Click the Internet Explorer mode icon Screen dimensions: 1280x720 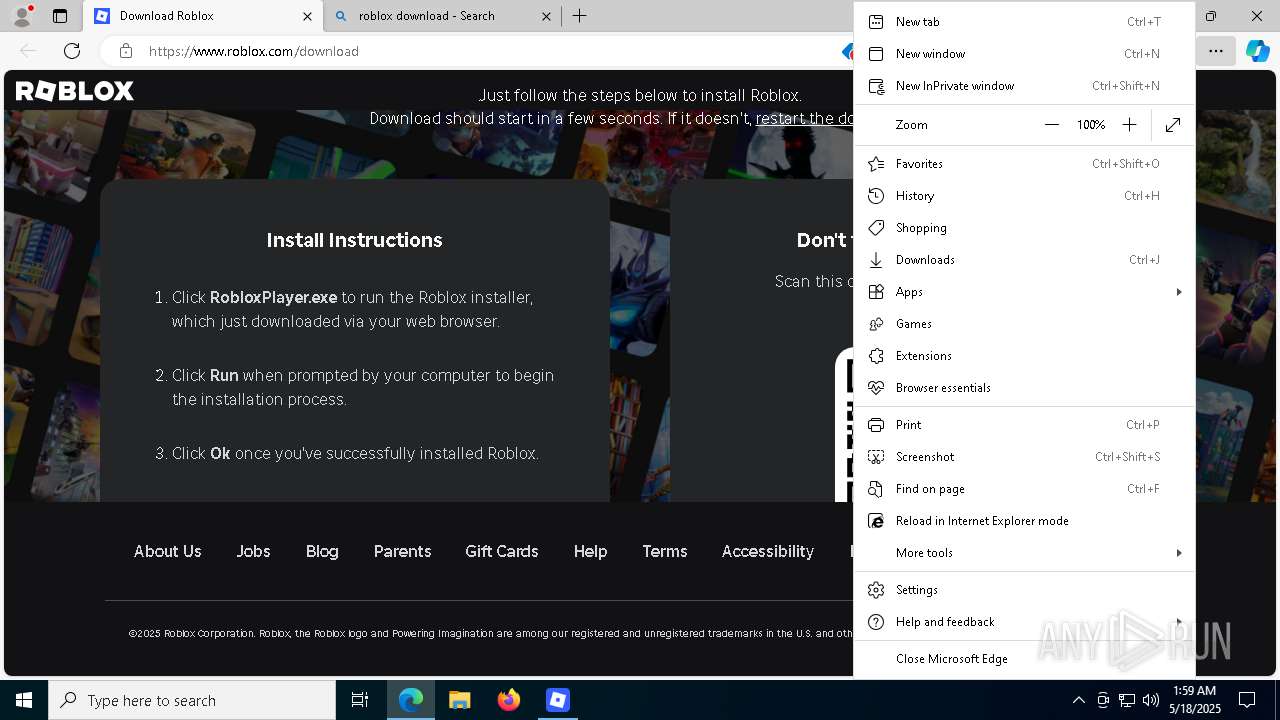pos(876,521)
